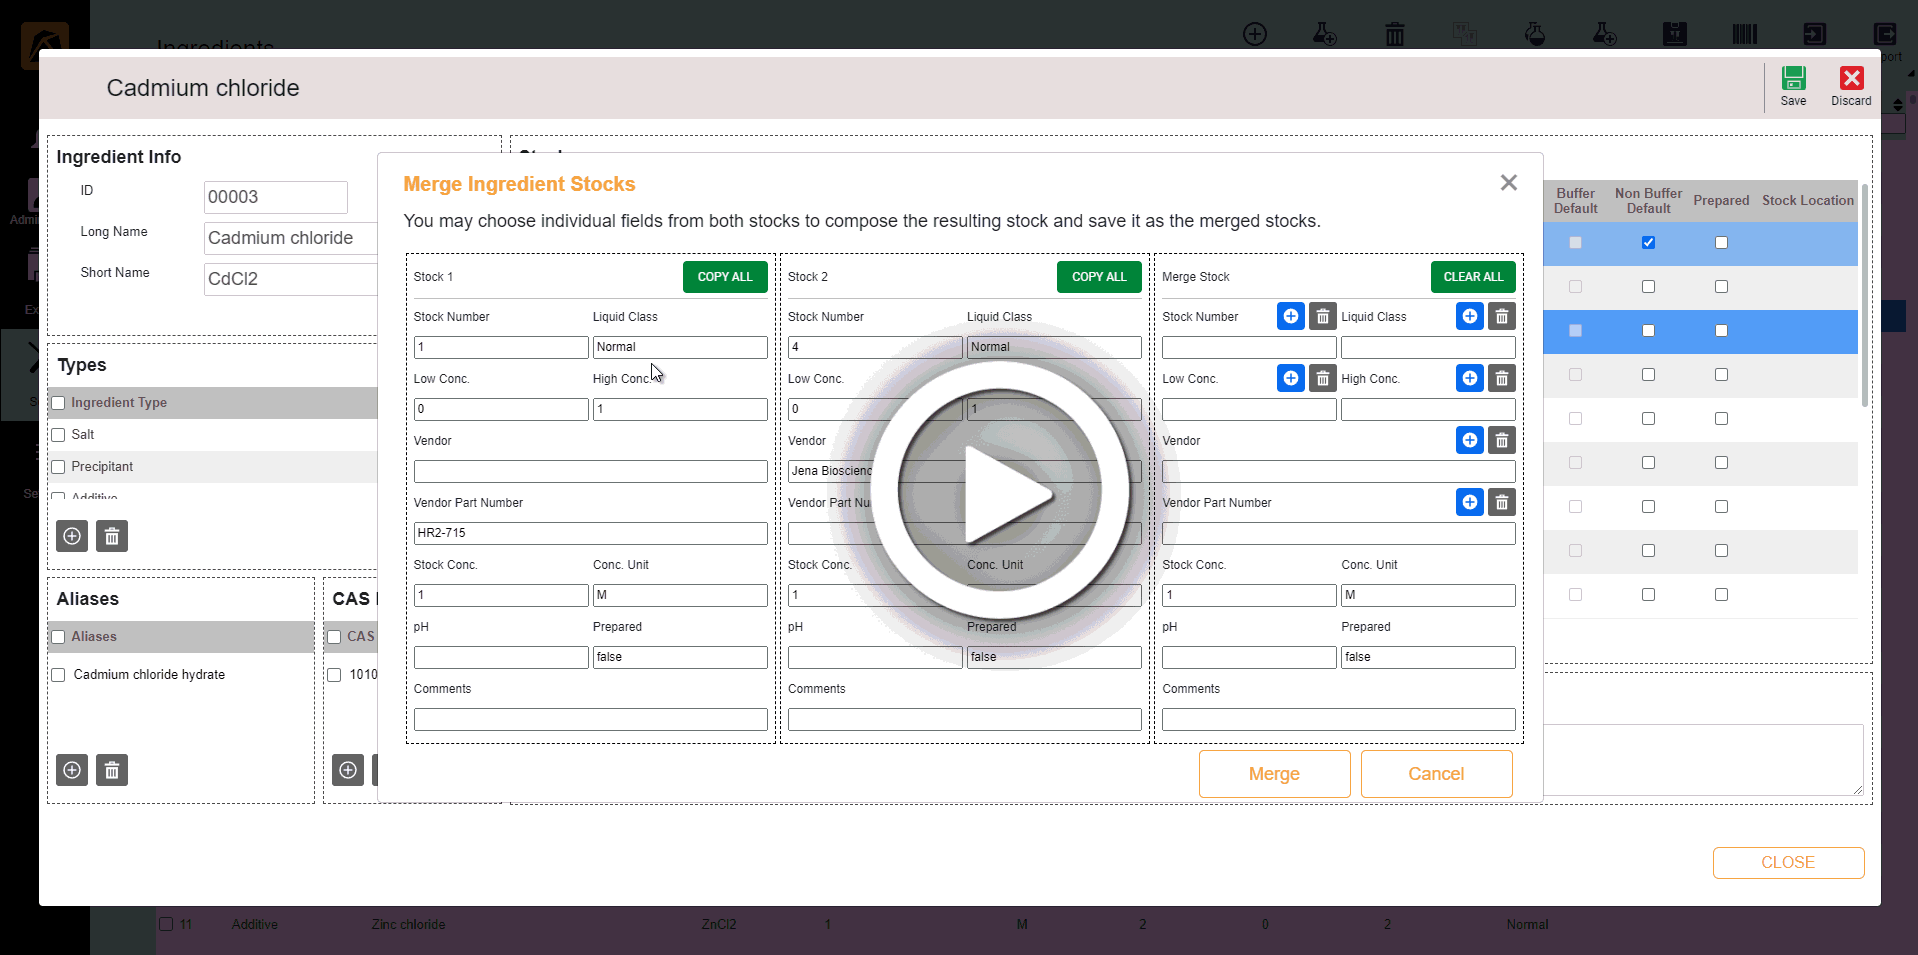Toggle the Precipitant checkbox
The width and height of the screenshot is (1918, 955).
pos(58,467)
